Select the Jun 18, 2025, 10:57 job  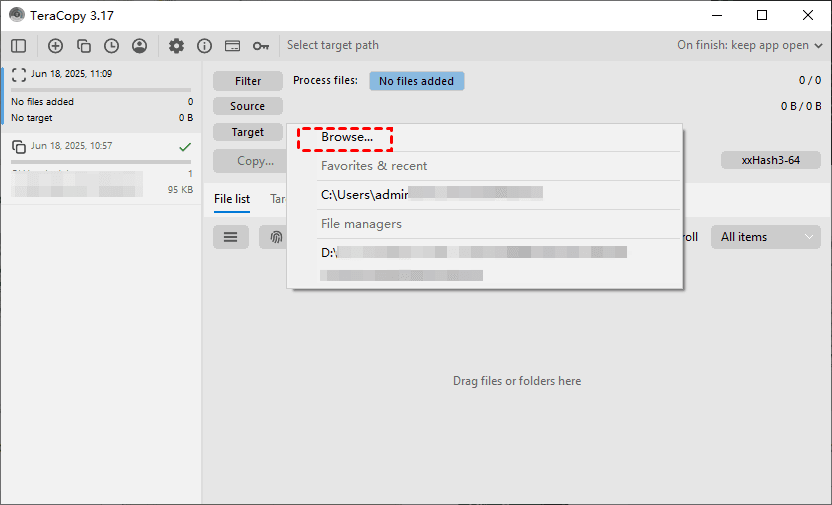tap(101, 168)
